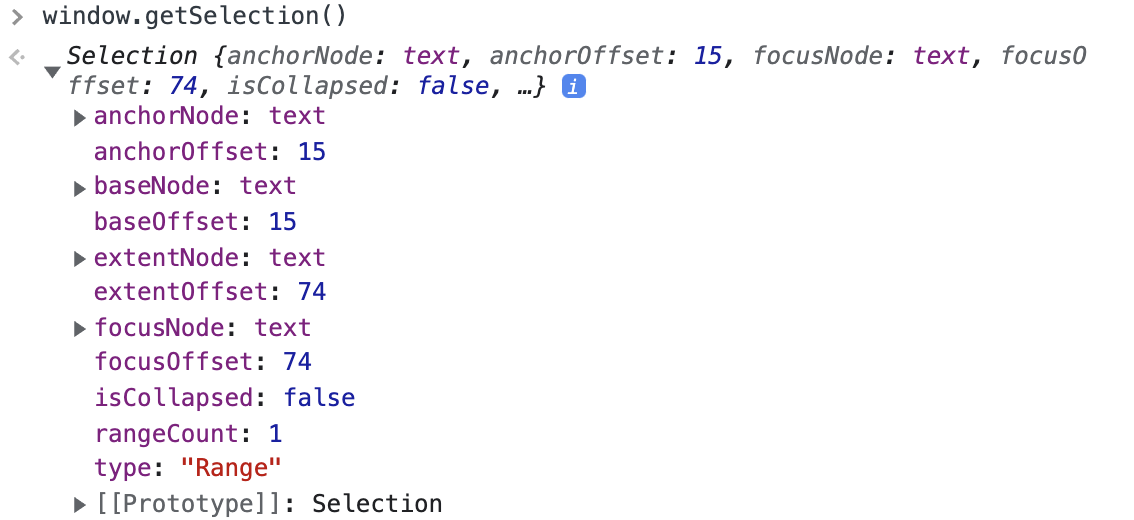Click the blue info icon after isCollapsed
The height and width of the screenshot is (520, 1134).
[574, 88]
